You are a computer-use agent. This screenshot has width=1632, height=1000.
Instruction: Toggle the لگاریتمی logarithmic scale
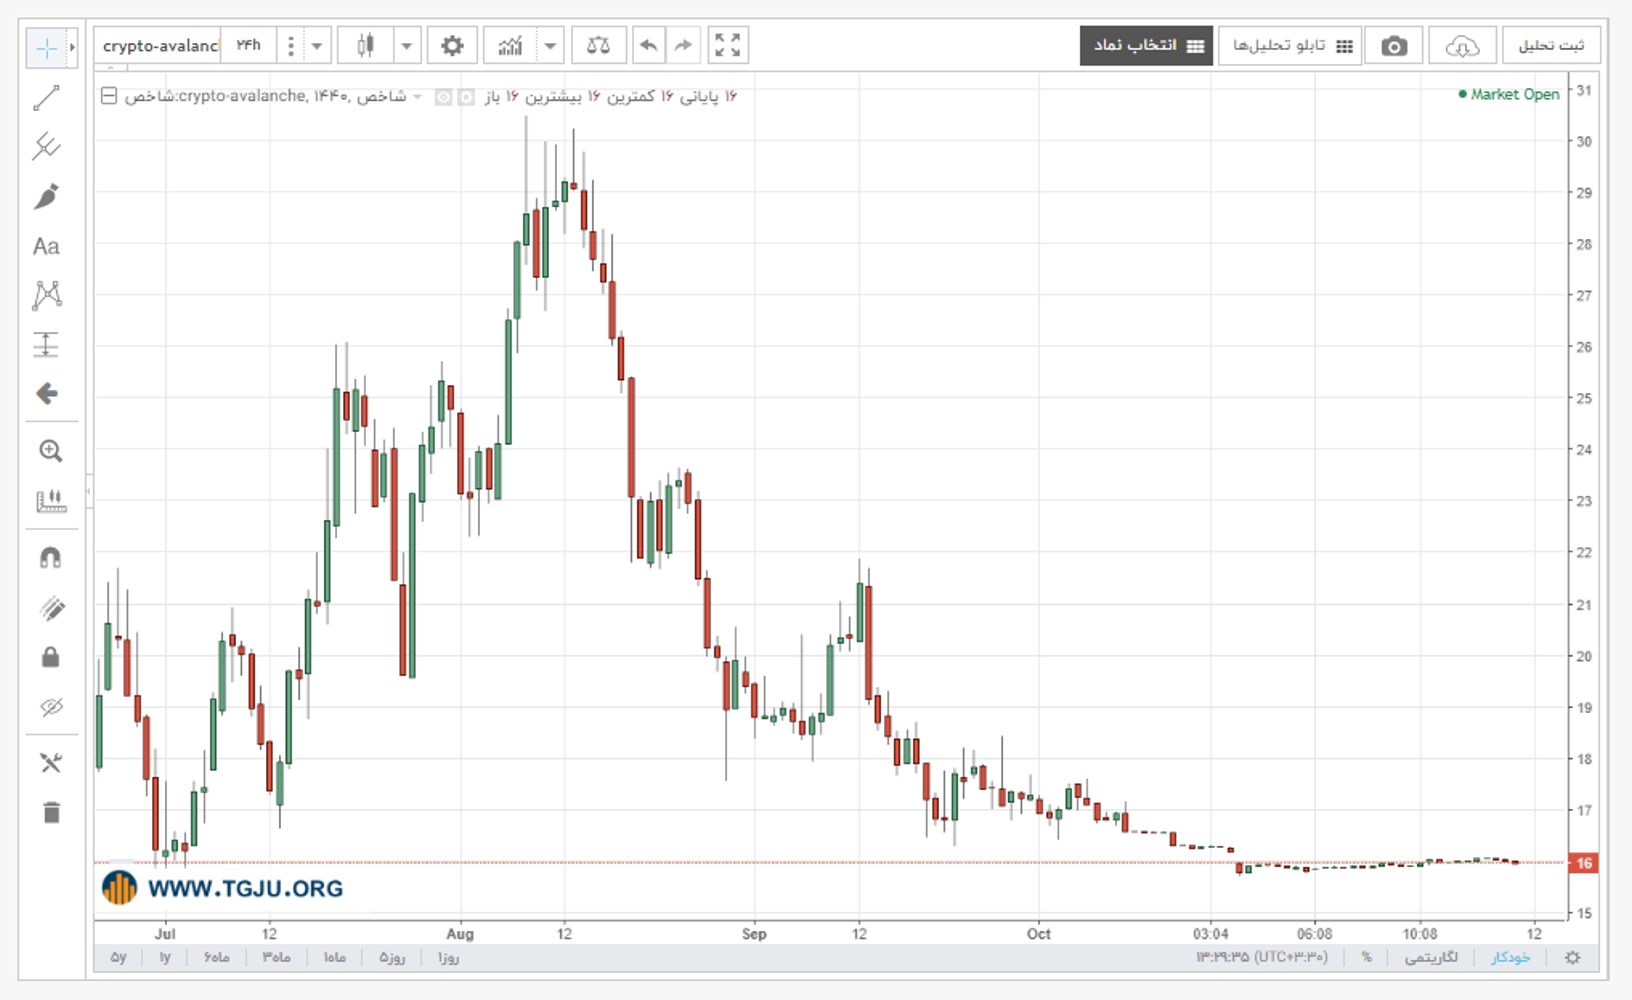click(x=1431, y=958)
